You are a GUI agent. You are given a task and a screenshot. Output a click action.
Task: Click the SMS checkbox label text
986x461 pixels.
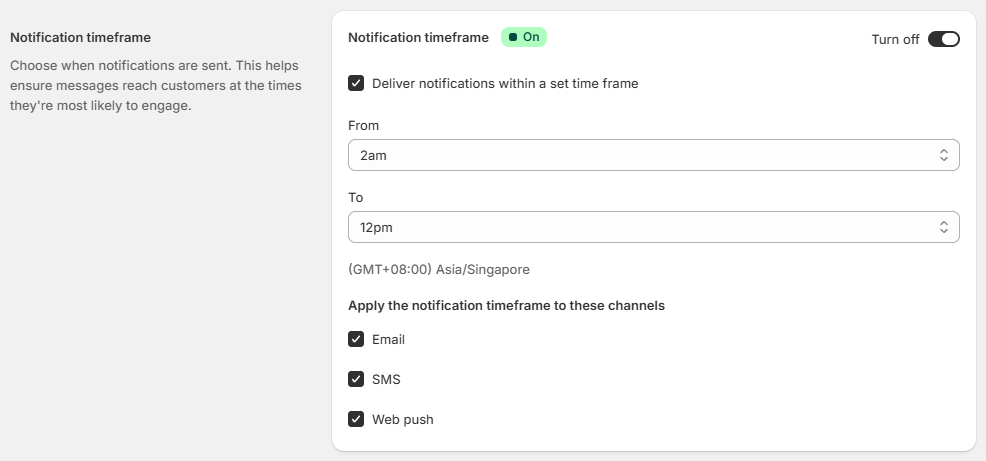tap(386, 380)
